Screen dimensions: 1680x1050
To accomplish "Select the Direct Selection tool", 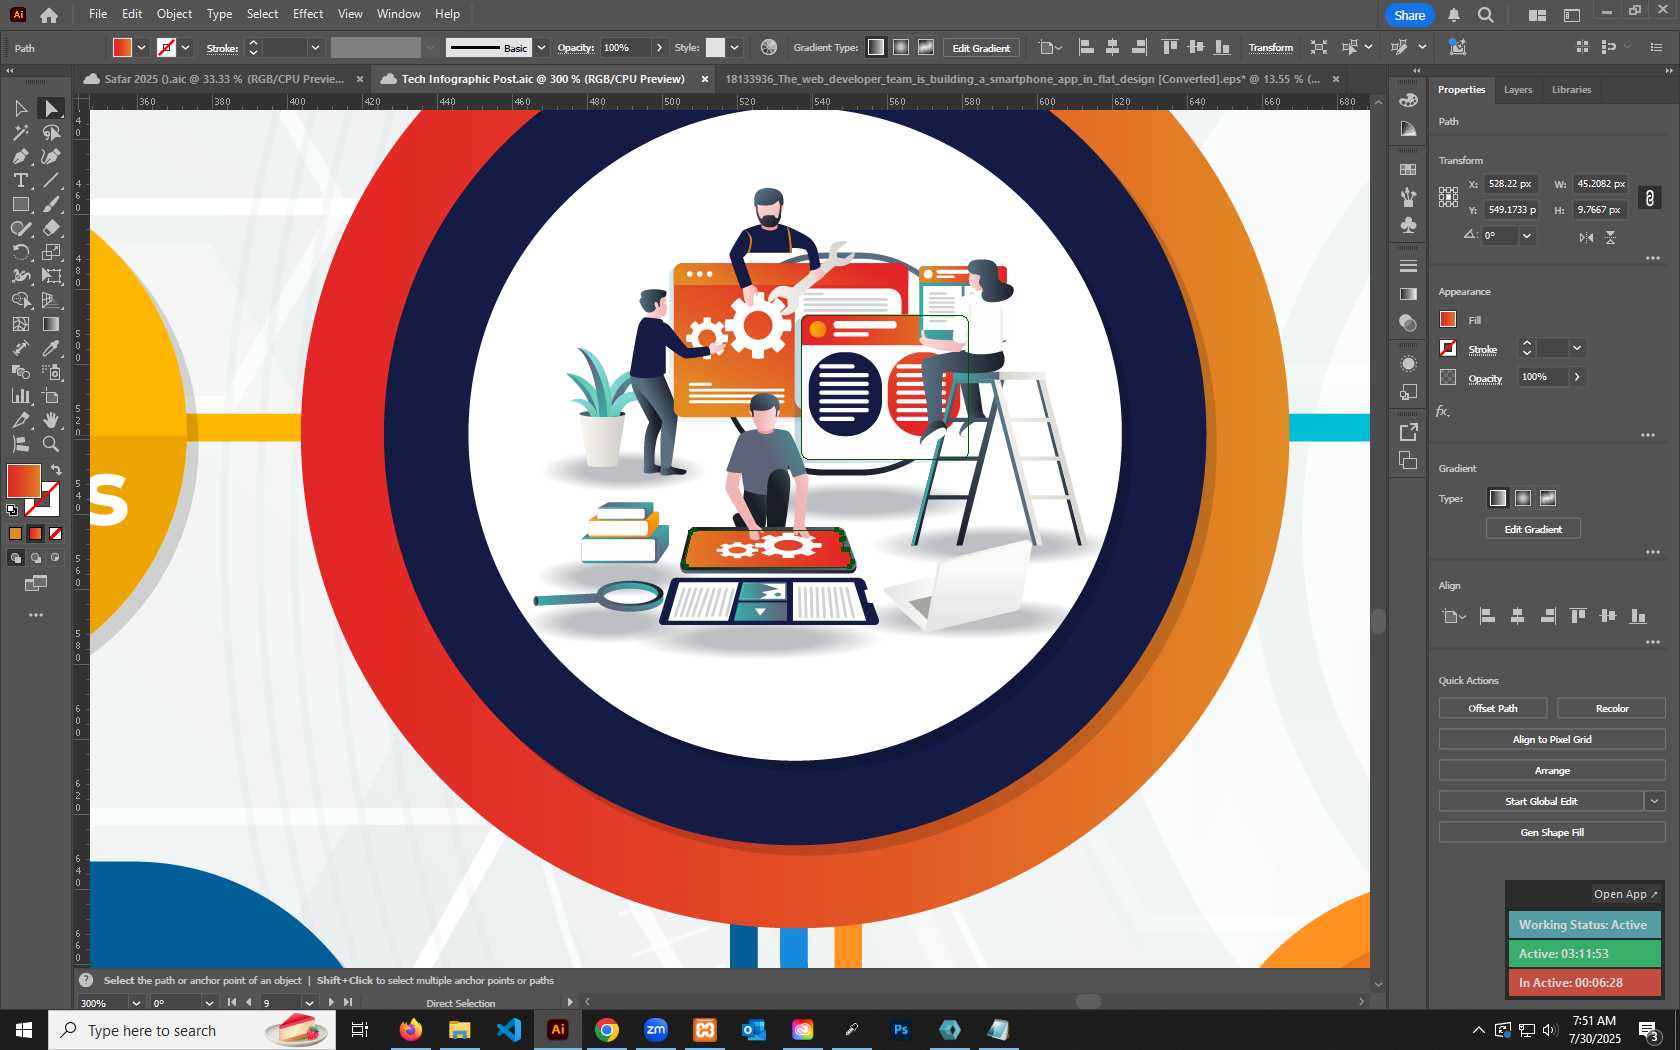I will click(51, 108).
